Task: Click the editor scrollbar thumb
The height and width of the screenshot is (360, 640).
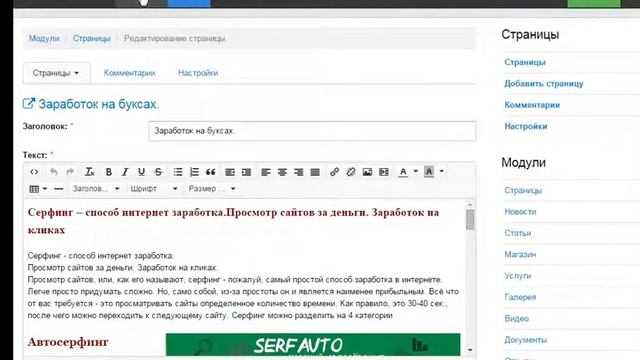Action: pyautogui.click(x=470, y=220)
